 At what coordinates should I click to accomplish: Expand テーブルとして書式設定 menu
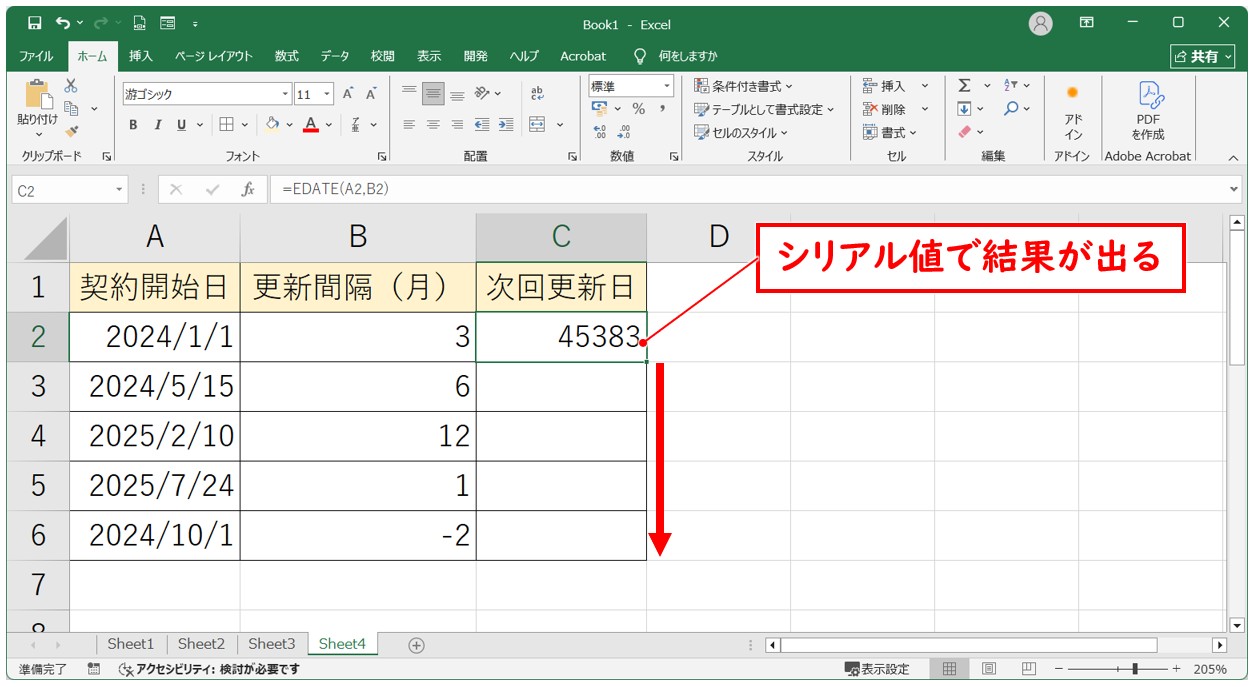pos(764,109)
